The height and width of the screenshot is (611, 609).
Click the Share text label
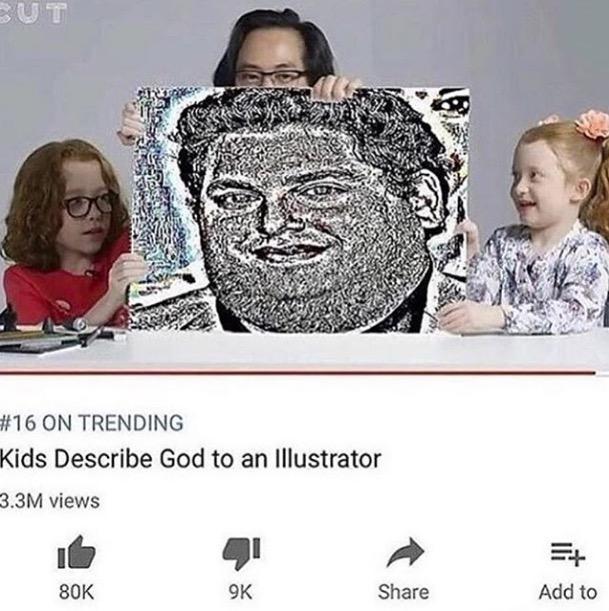coord(404,592)
